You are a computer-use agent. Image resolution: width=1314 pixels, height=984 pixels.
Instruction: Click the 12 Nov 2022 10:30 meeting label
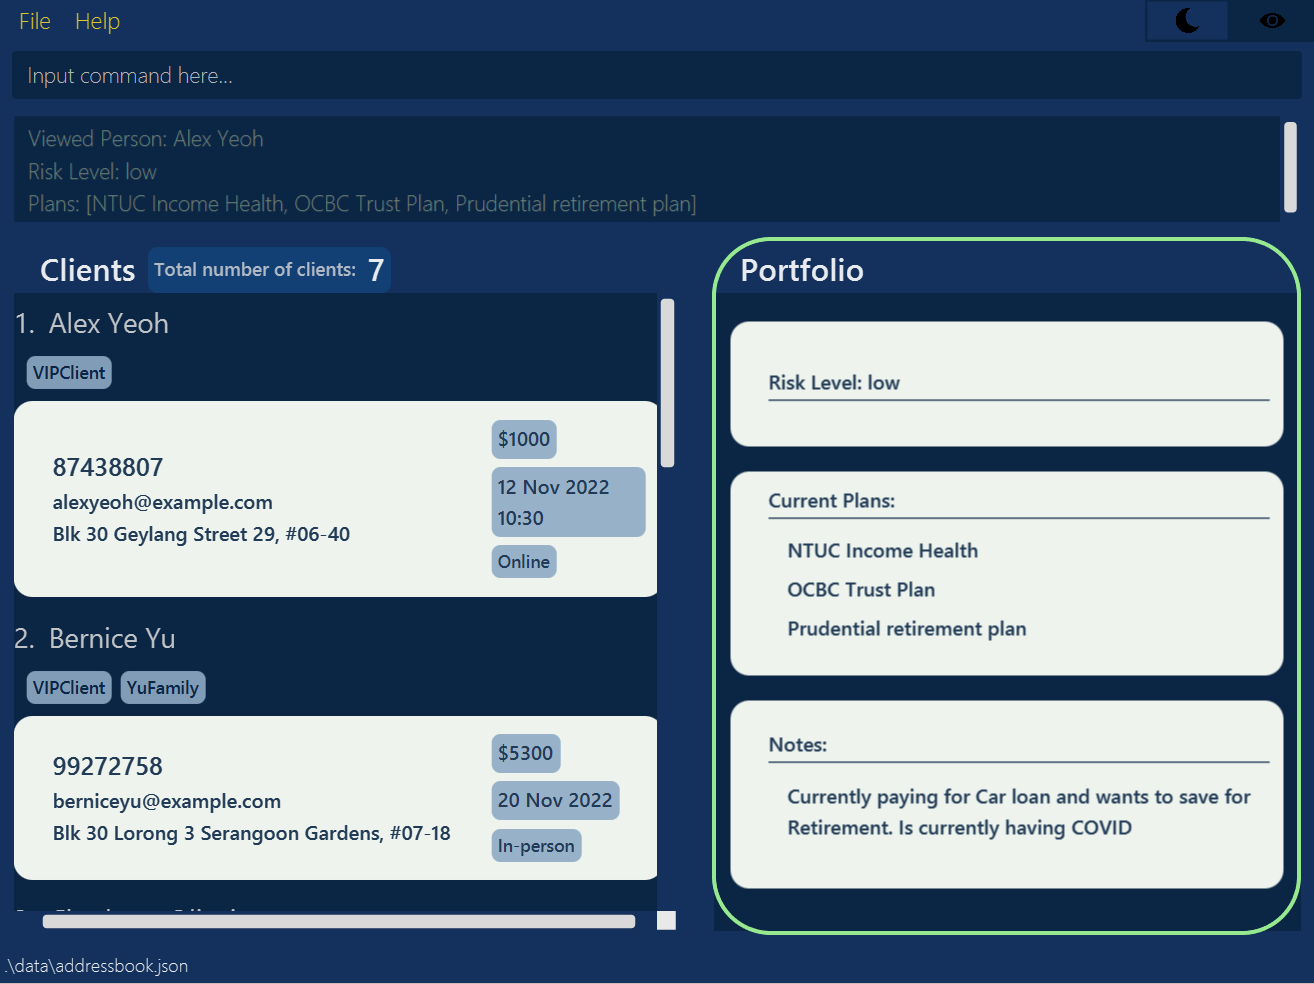click(x=568, y=502)
